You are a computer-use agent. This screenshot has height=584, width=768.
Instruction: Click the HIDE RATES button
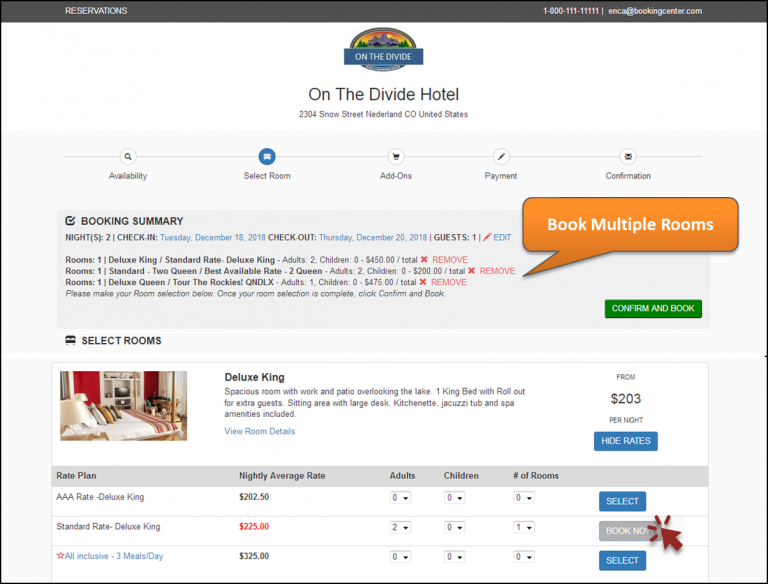(x=625, y=441)
